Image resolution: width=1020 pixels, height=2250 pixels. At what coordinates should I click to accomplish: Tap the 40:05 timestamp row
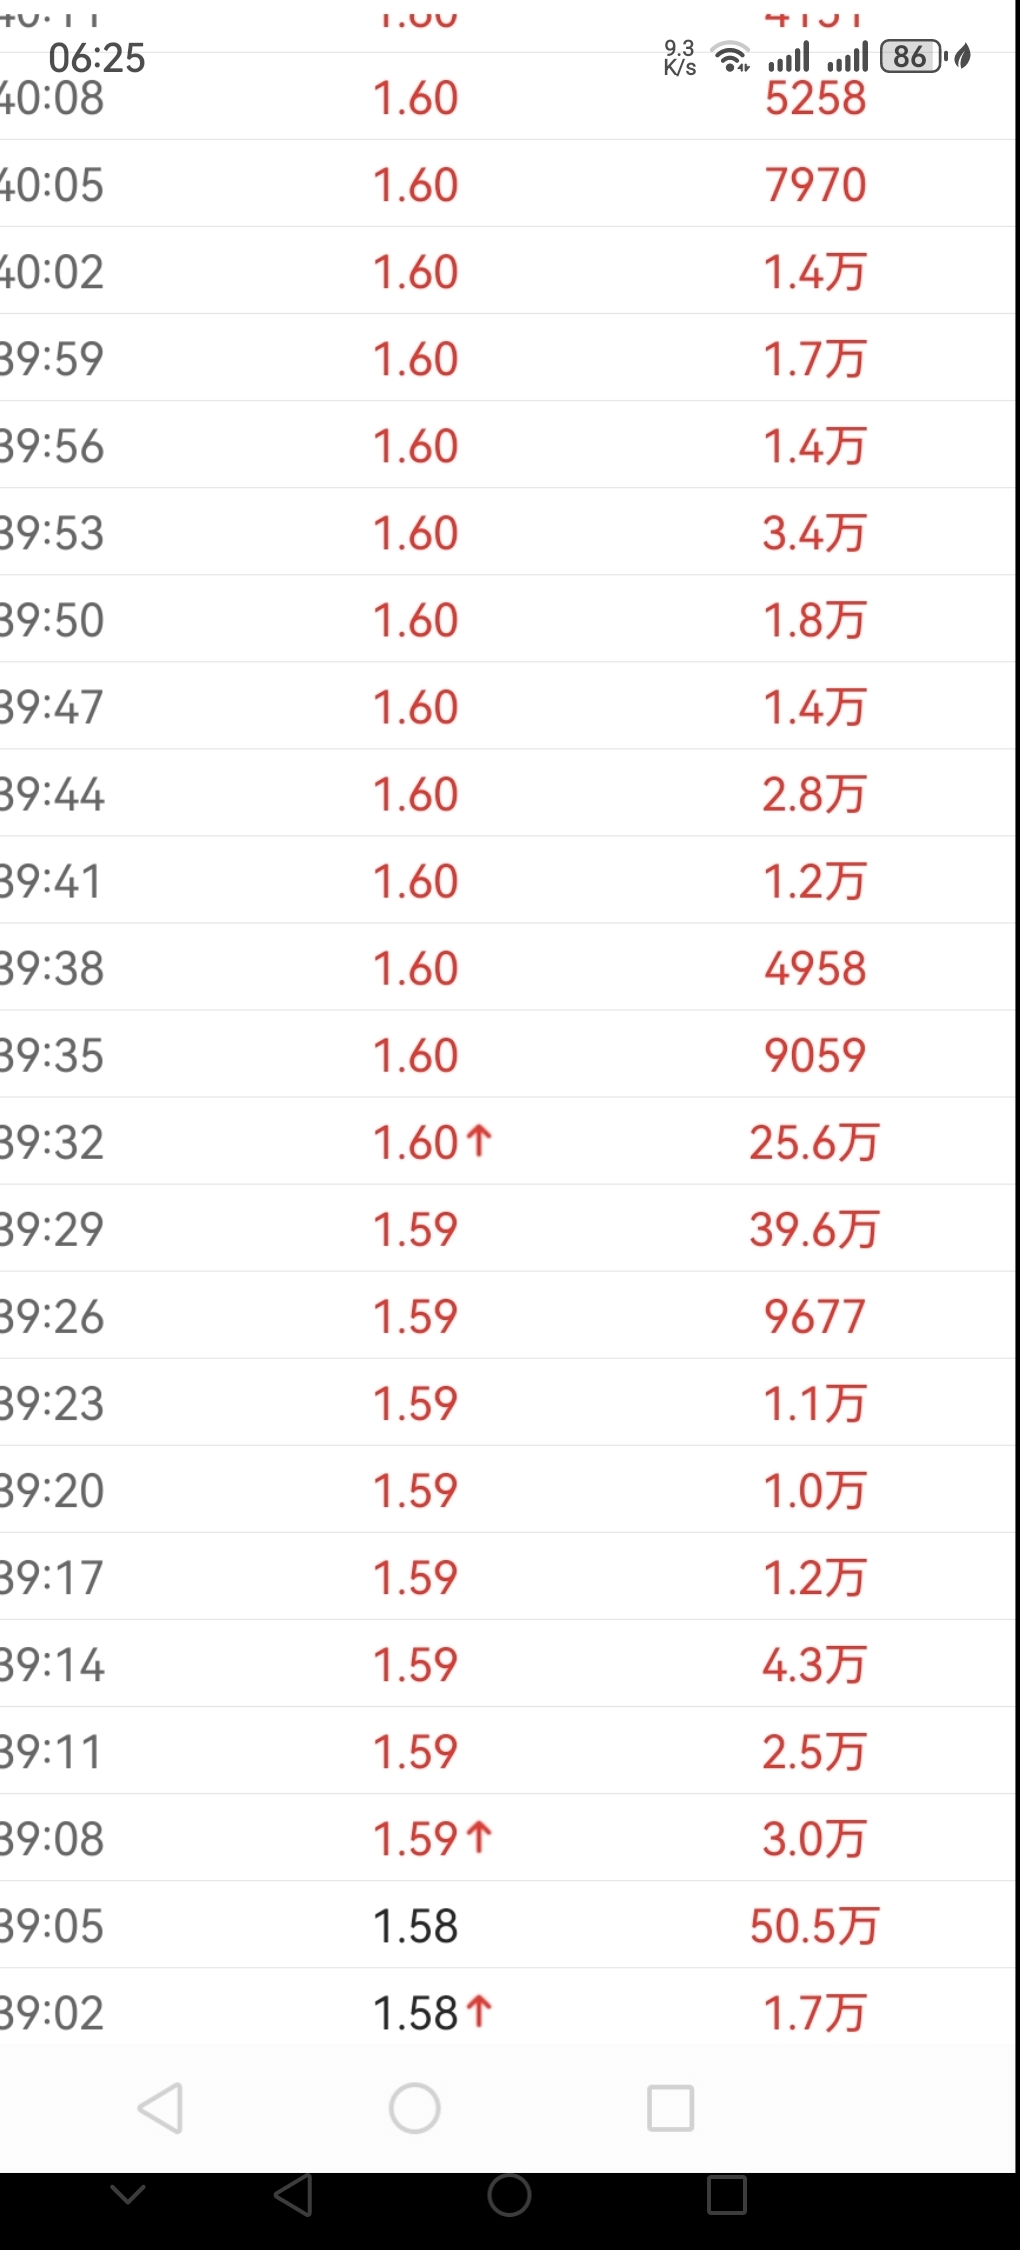coord(52,185)
